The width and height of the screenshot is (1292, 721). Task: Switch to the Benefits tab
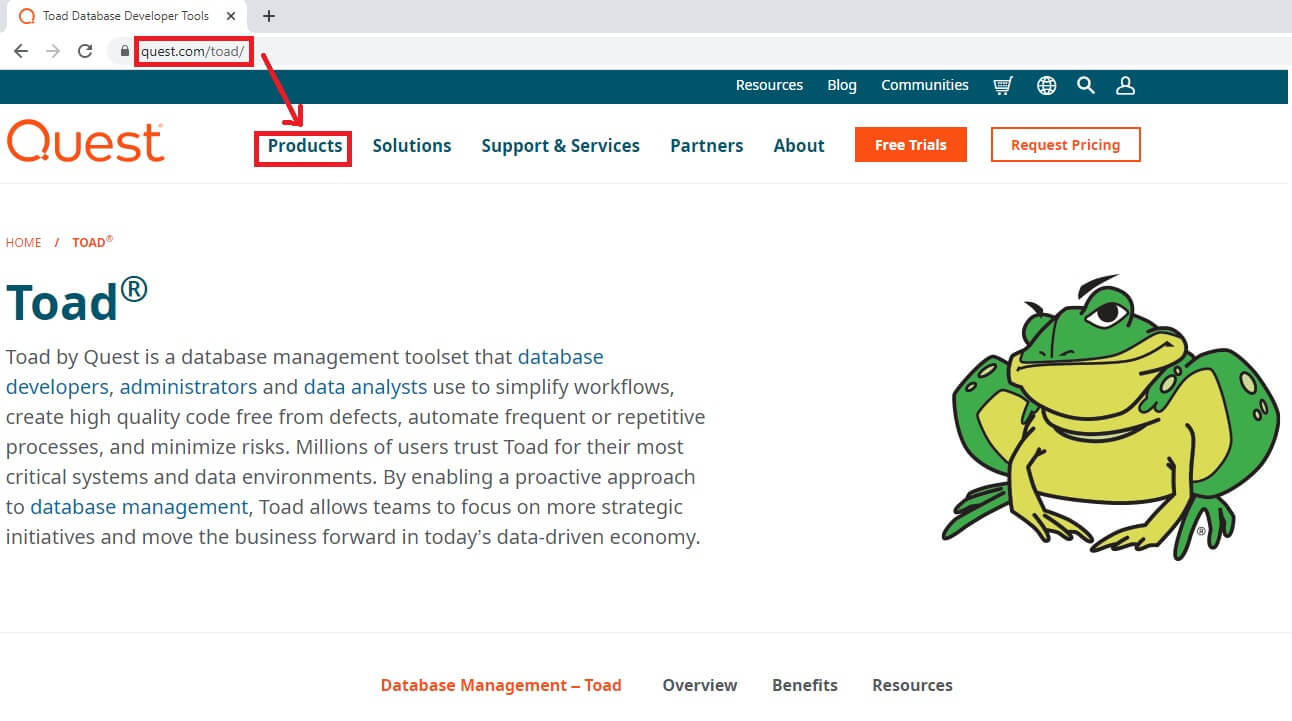tap(805, 686)
